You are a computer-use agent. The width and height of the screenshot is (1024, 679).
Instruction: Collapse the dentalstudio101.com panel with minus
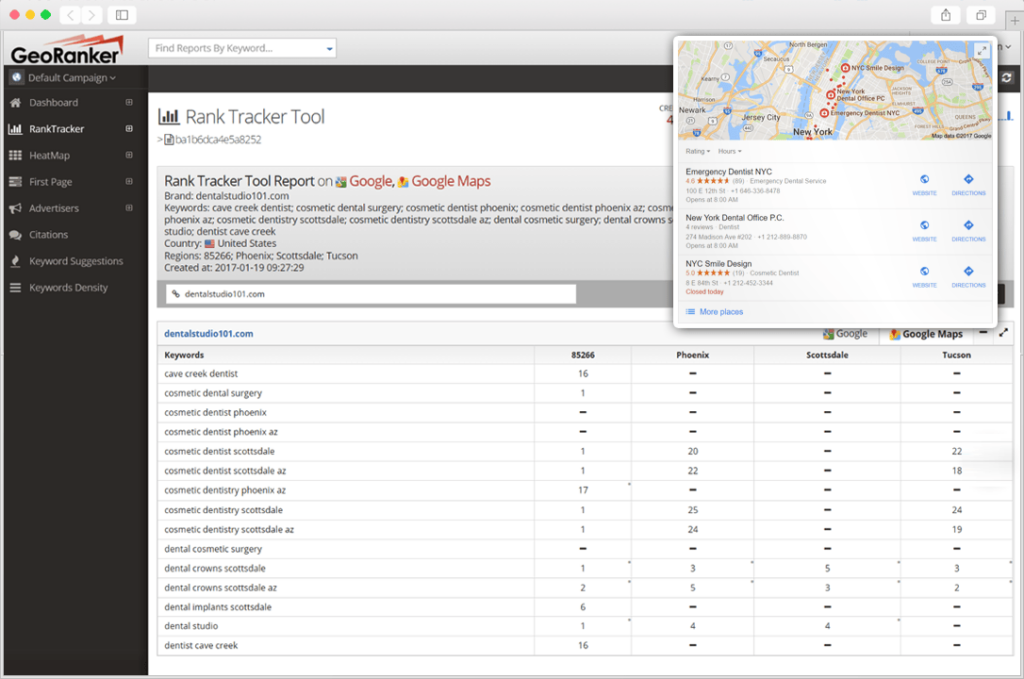click(x=983, y=333)
